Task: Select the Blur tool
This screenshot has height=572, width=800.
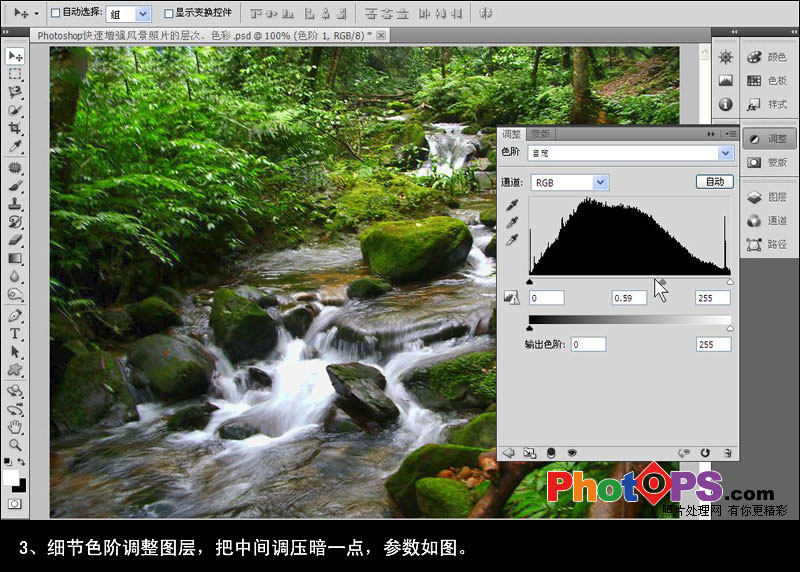Action: (15, 277)
